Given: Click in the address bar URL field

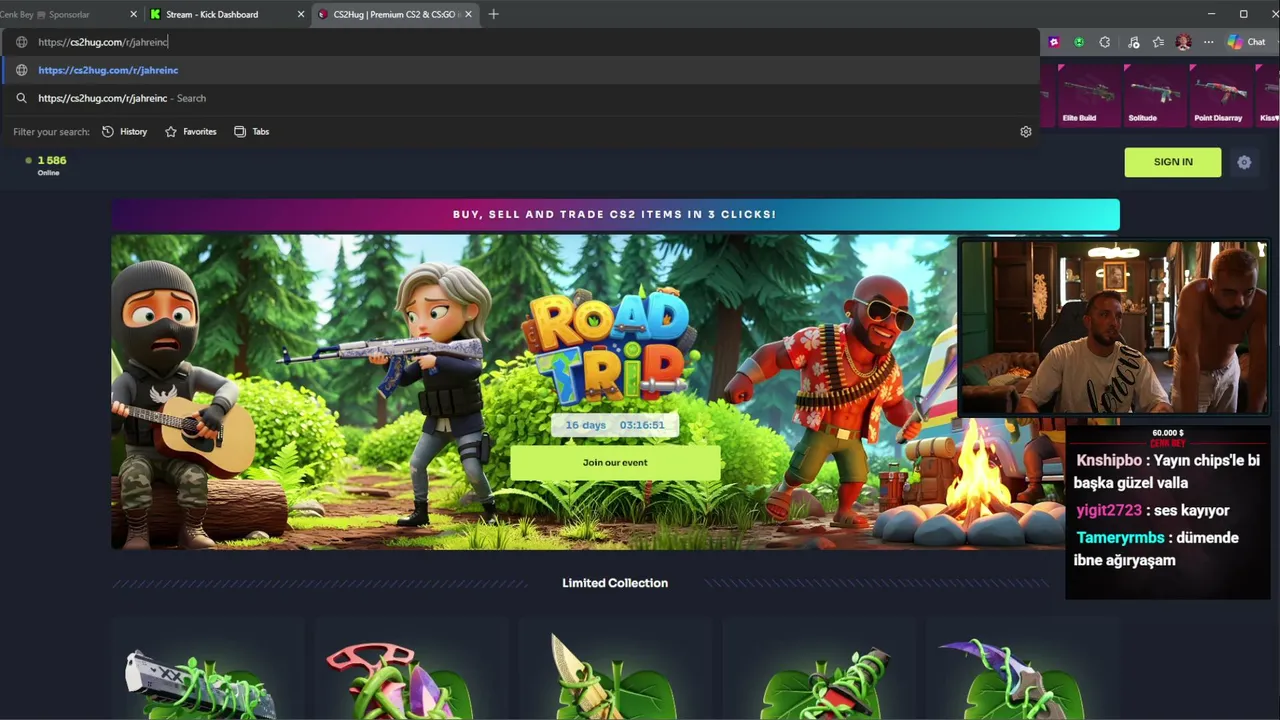Looking at the screenshot, I should click(x=520, y=42).
